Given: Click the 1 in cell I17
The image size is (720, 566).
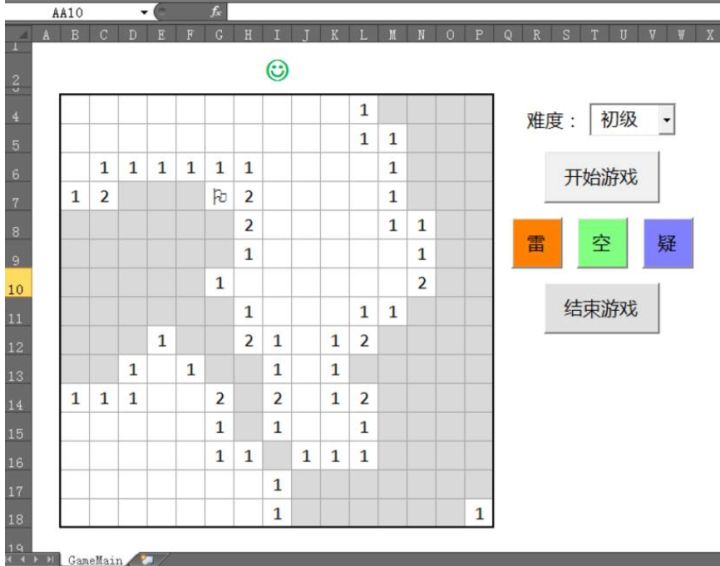Looking at the screenshot, I should pos(277,485).
